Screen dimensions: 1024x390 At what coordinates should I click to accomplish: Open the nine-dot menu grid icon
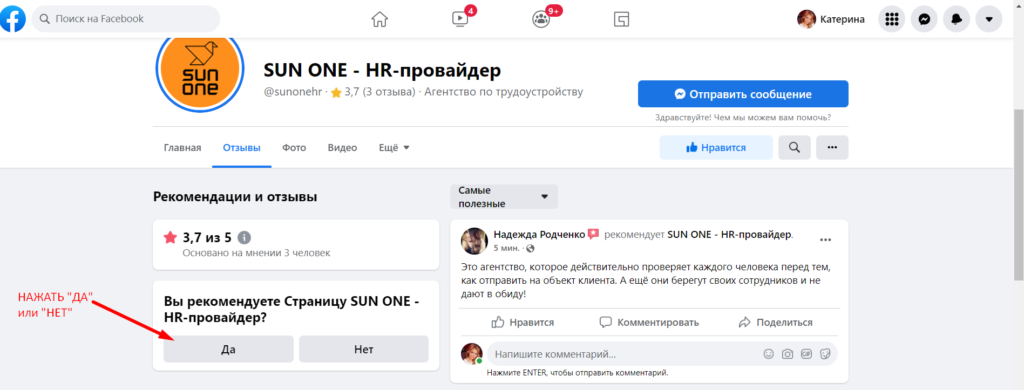point(891,20)
